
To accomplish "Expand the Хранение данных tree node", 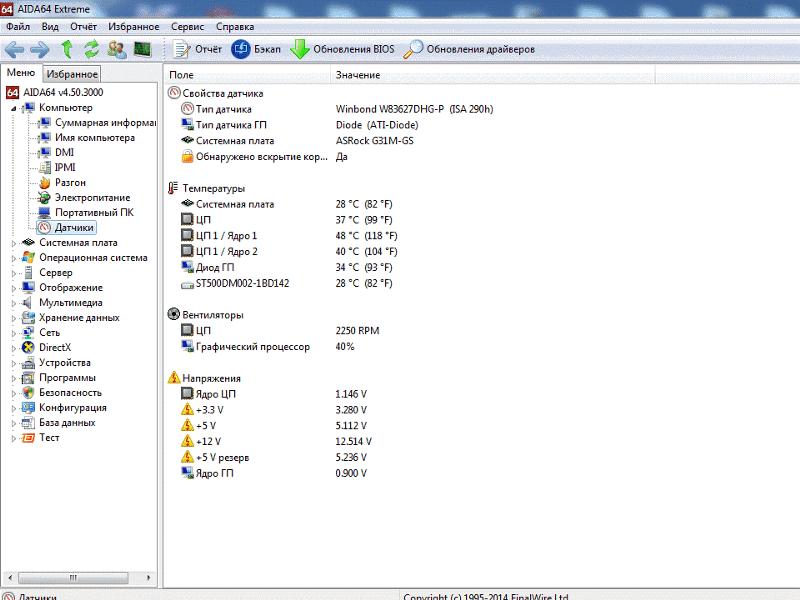I will coord(14,318).
